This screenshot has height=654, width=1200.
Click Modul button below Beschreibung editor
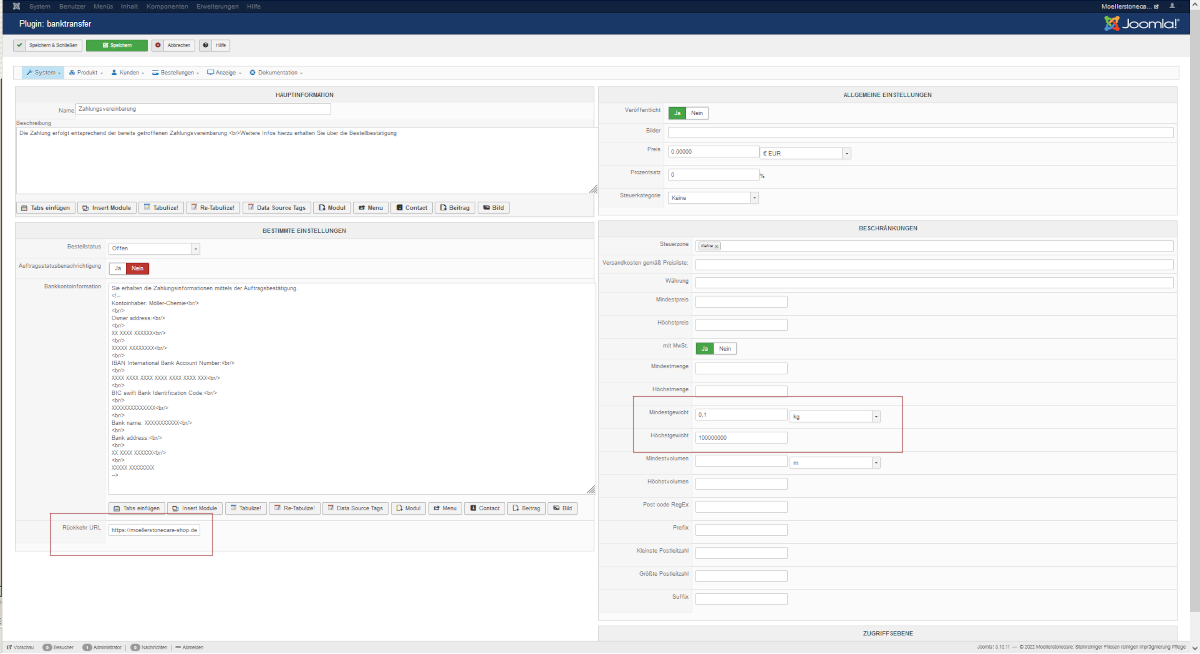(x=332, y=208)
